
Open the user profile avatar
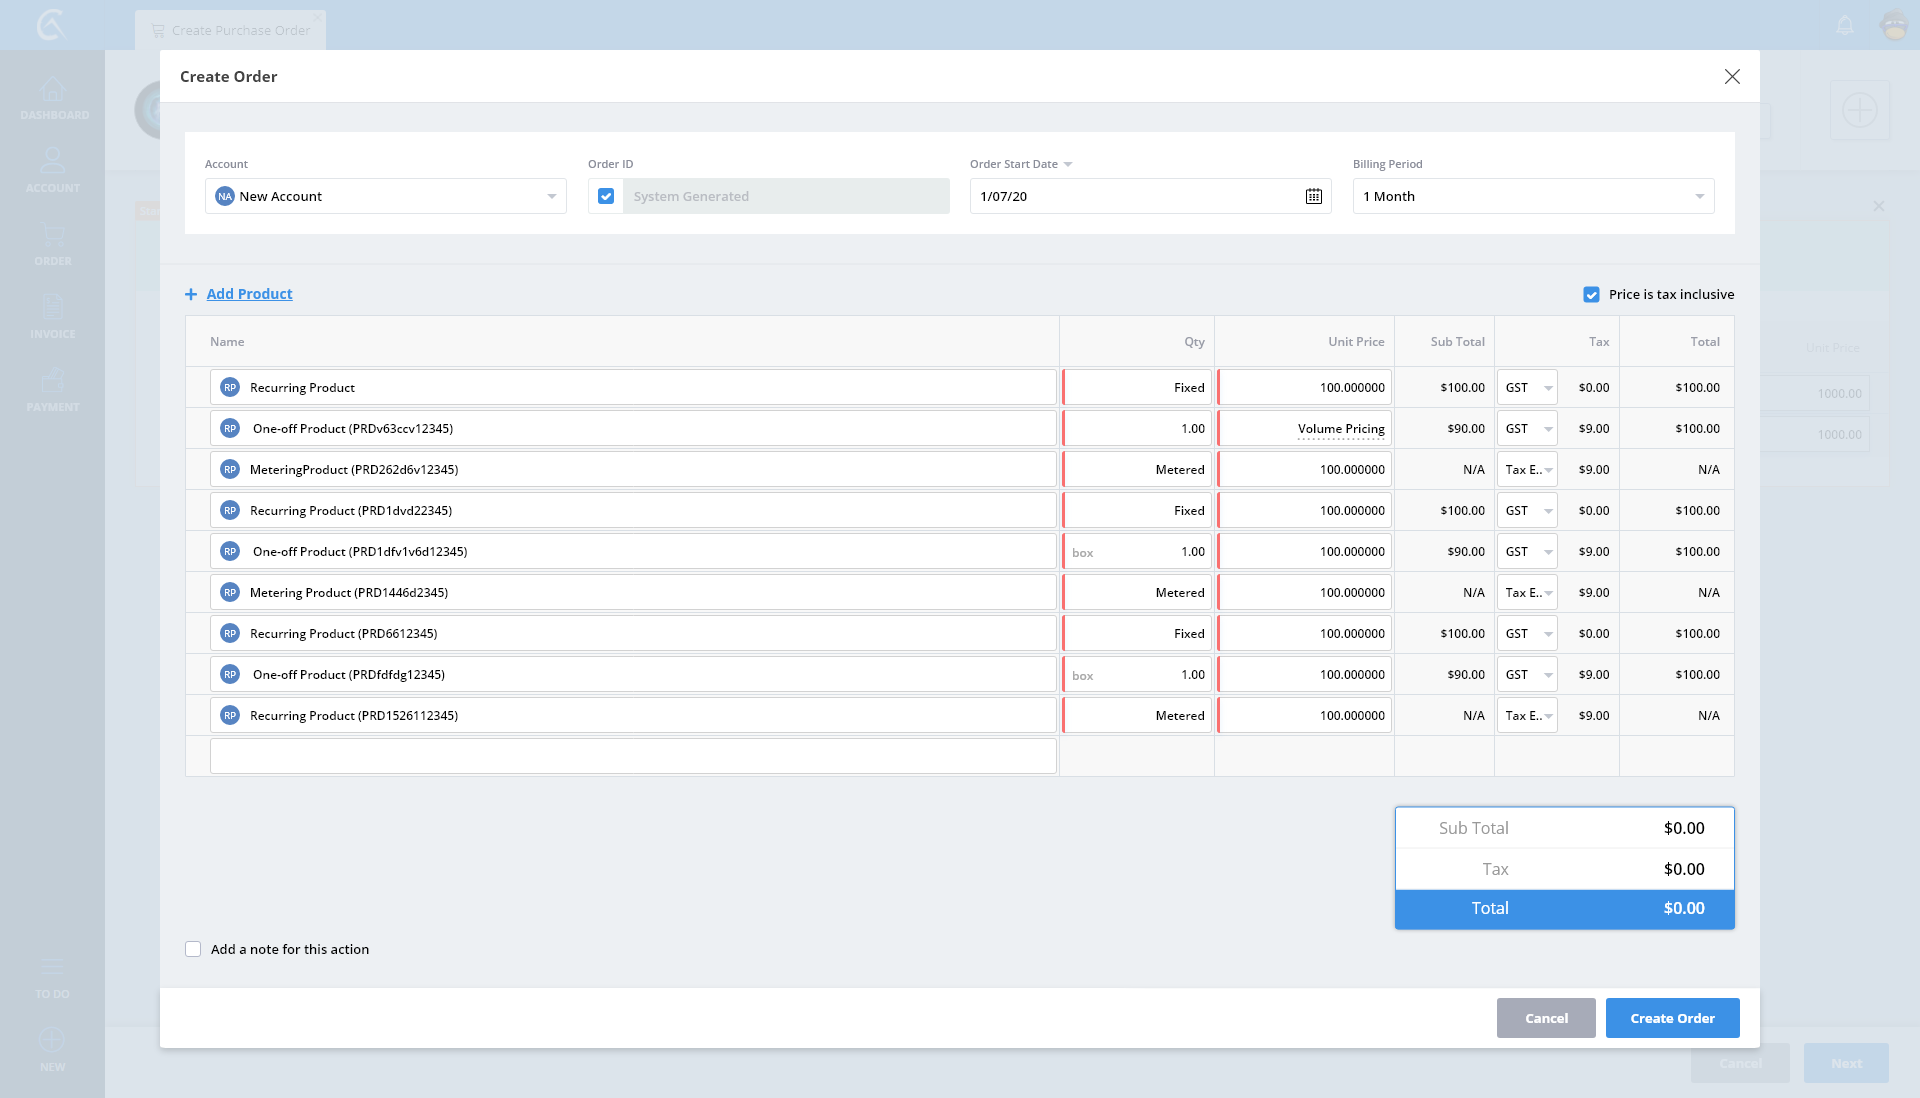1894,26
